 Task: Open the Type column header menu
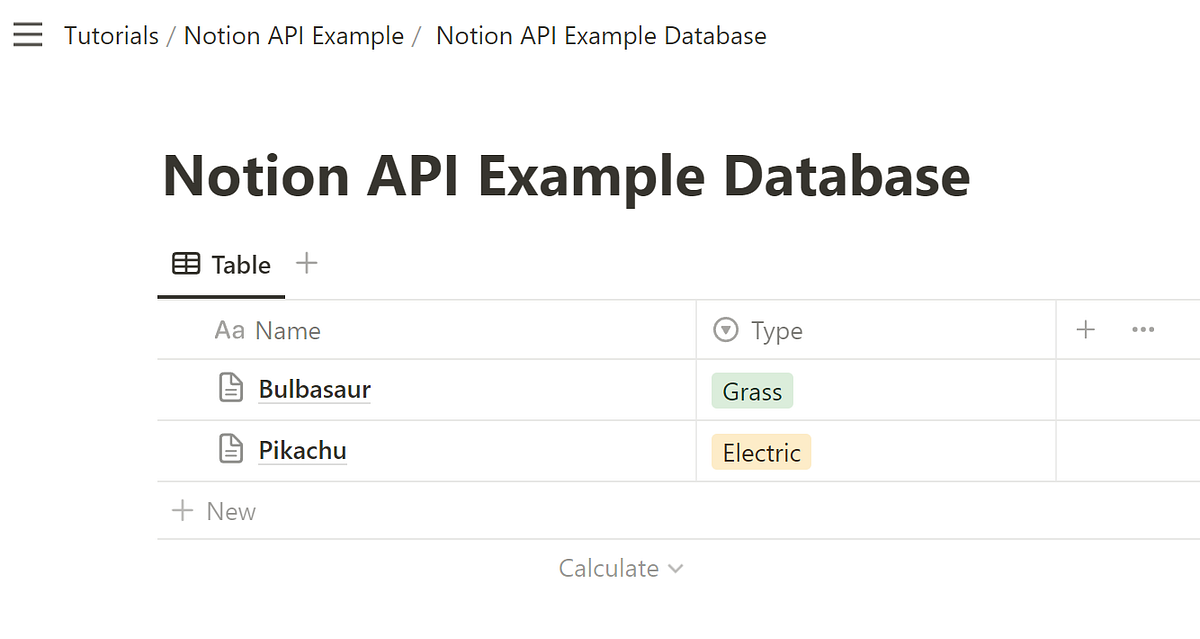[777, 331]
